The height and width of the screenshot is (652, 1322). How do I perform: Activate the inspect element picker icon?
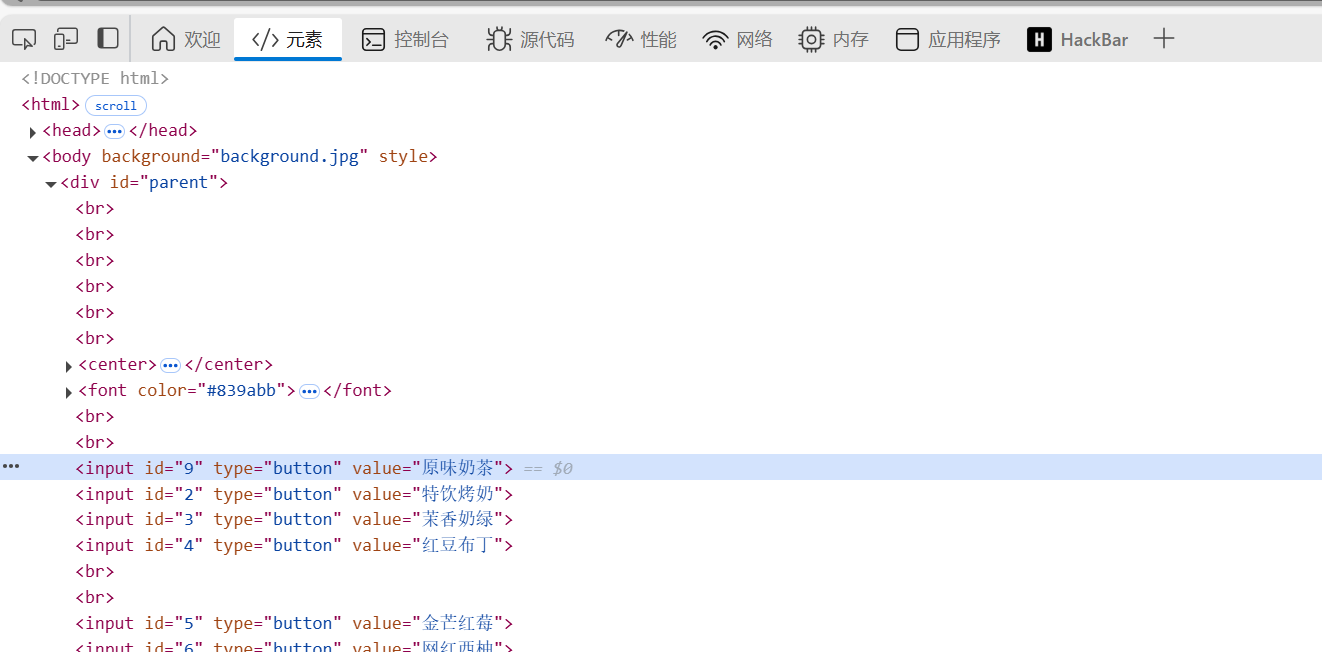[24, 39]
